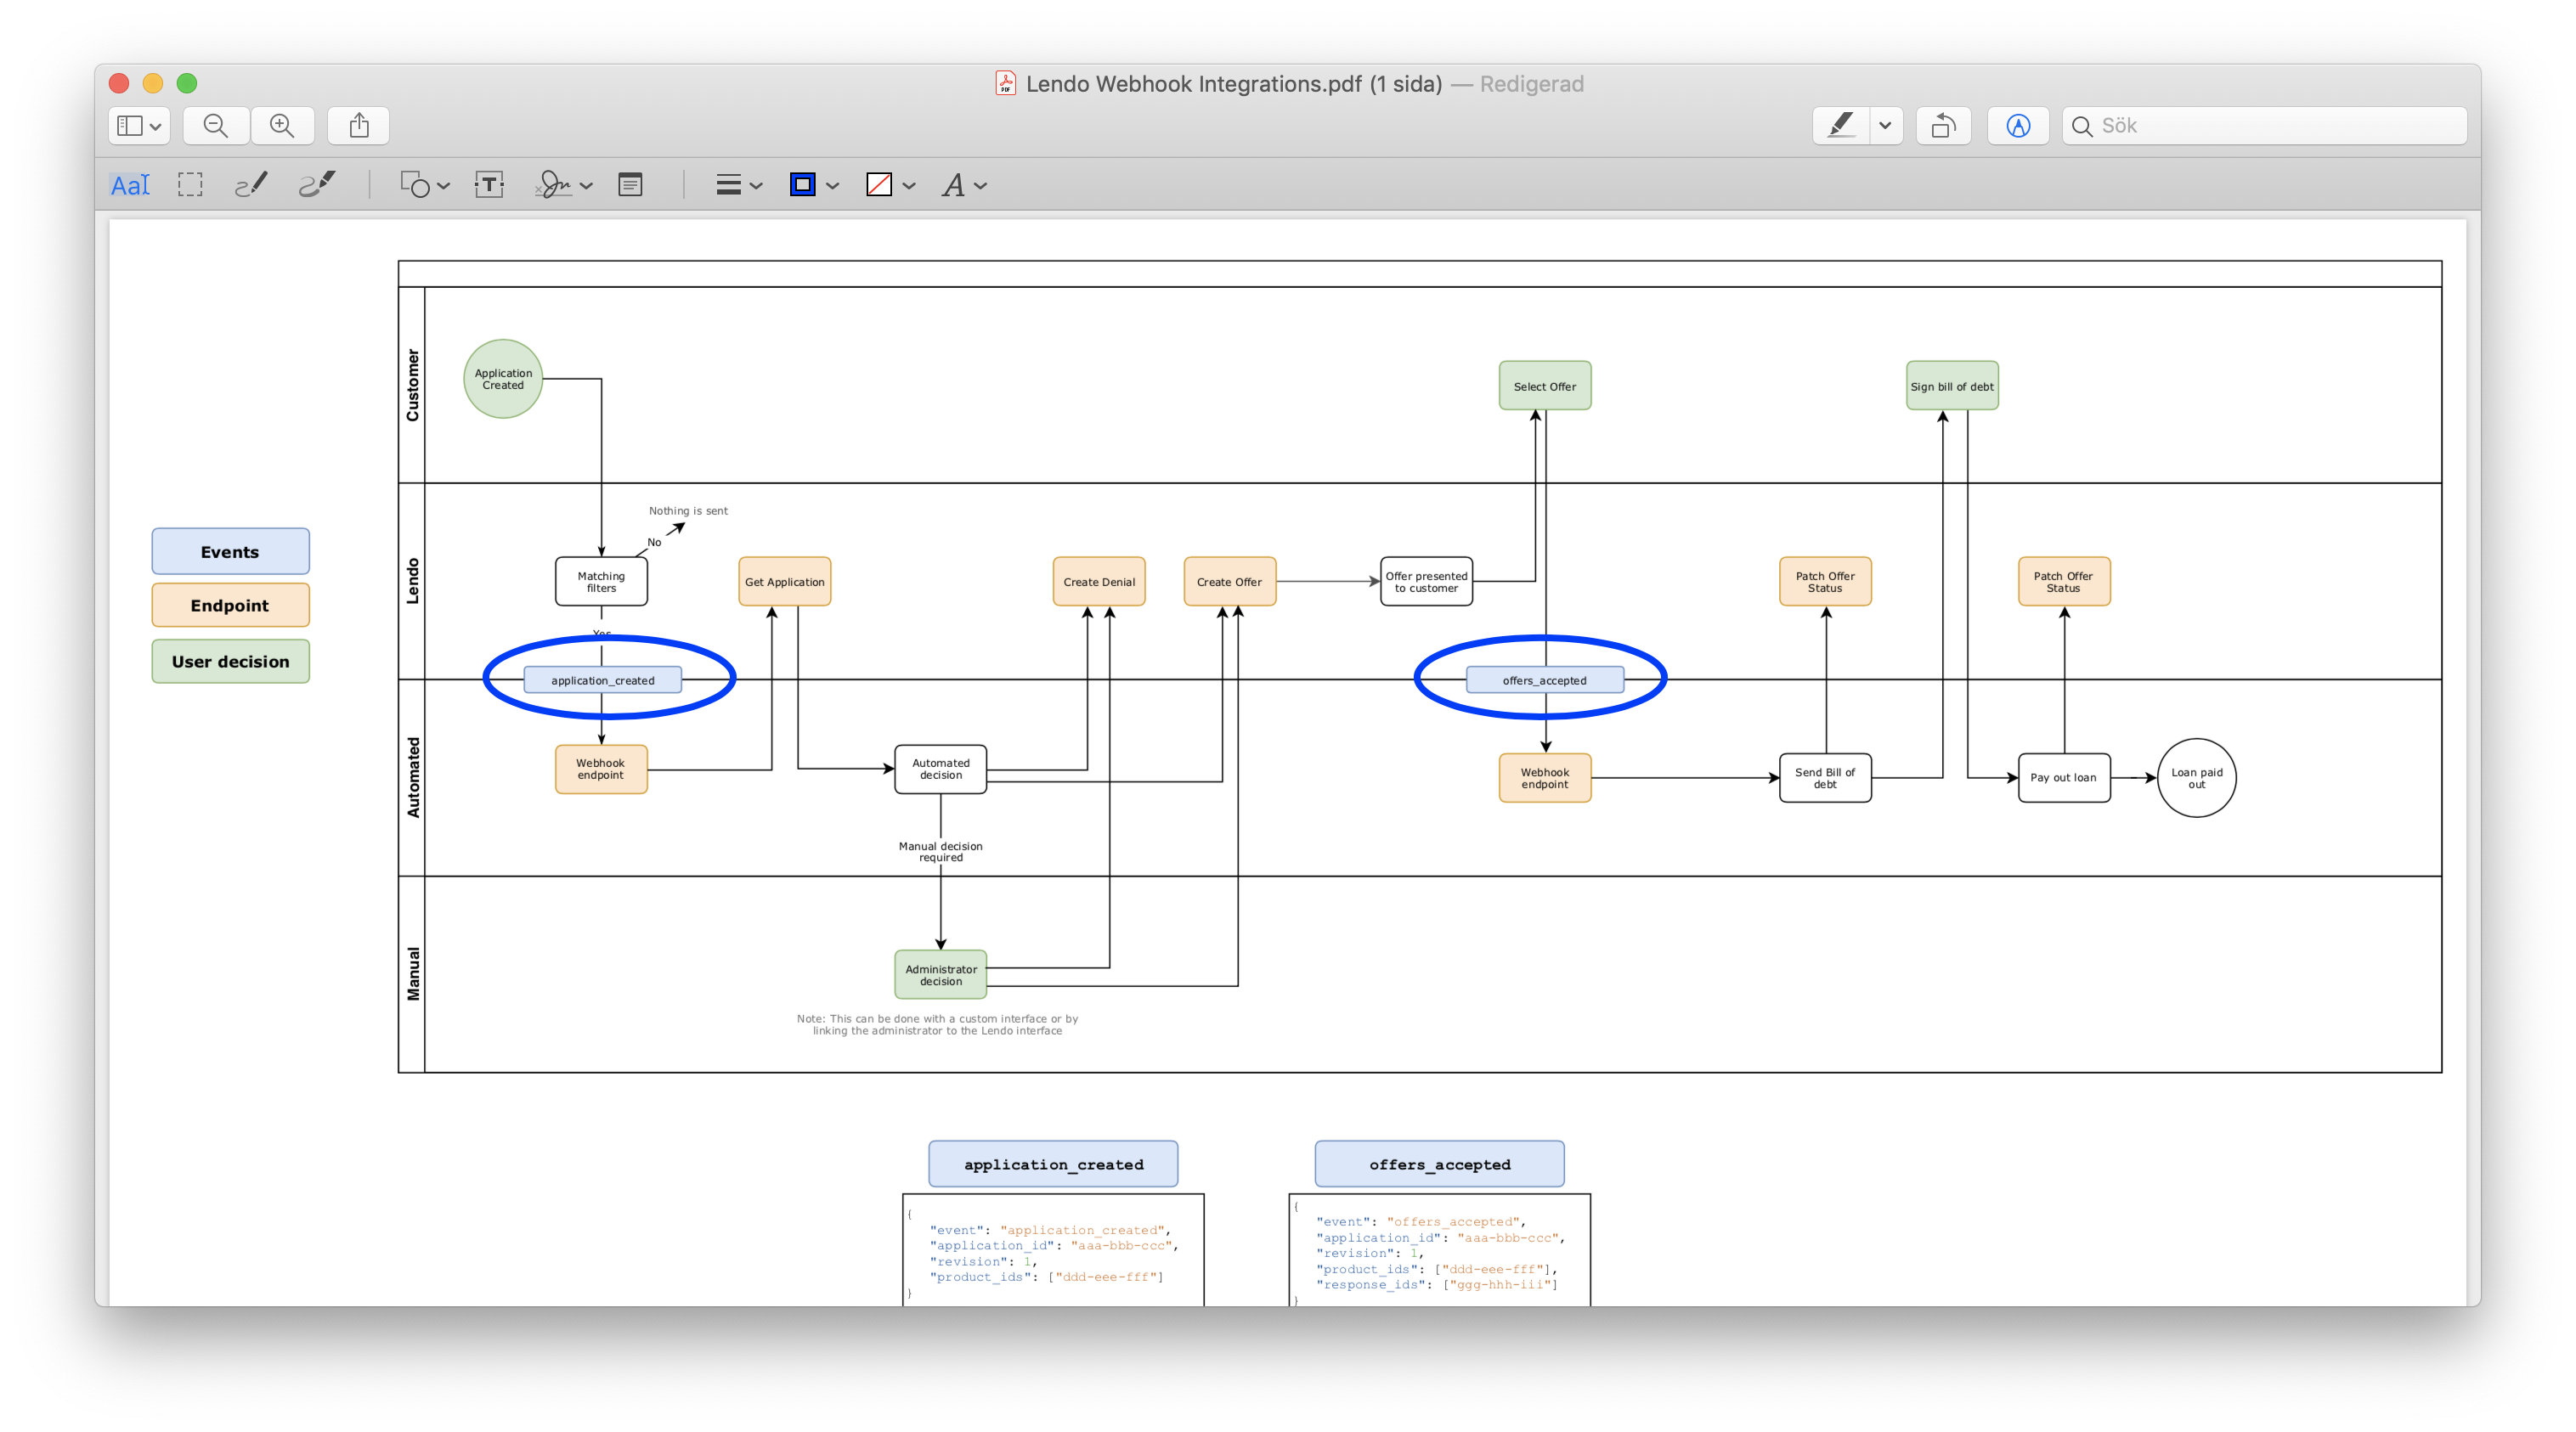Toggle the highlight pen button
The width and height of the screenshot is (2576, 1432).
point(1841,126)
